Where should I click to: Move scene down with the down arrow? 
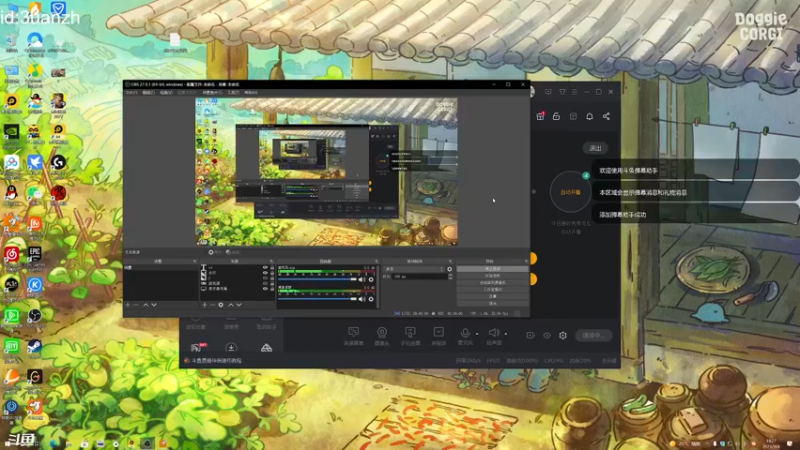tap(154, 305)
